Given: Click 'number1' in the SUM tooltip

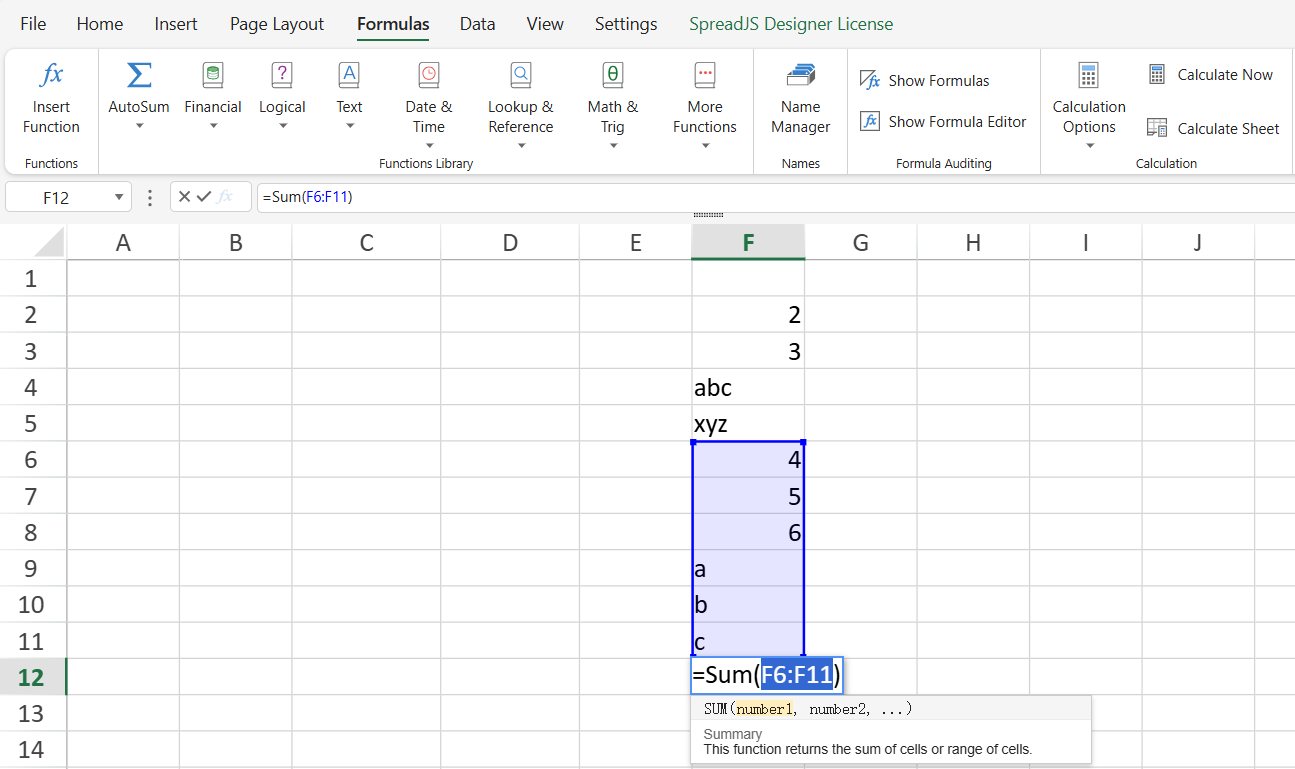Looking at the screenshot, I should point(764,709).
